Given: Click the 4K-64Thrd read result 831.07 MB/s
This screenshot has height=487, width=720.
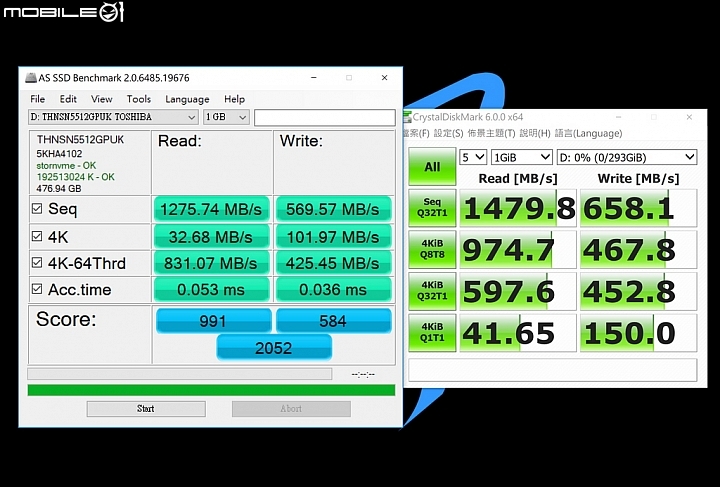Looking at the screenshot, I should (211, 263).
